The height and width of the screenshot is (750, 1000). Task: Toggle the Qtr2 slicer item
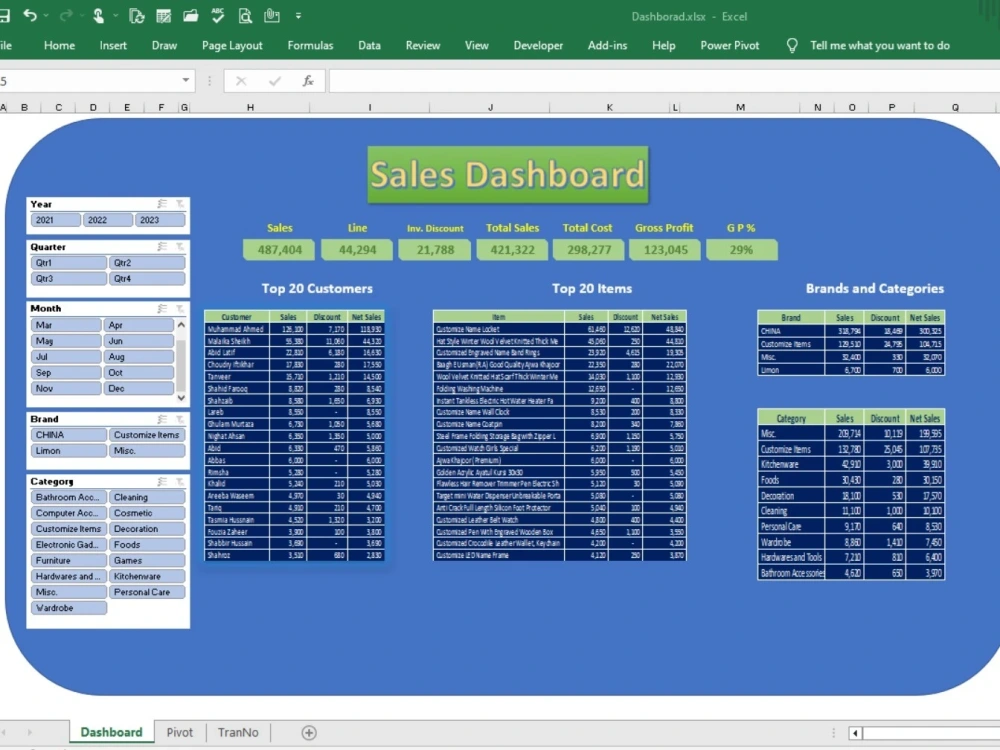tap(147, 263)
